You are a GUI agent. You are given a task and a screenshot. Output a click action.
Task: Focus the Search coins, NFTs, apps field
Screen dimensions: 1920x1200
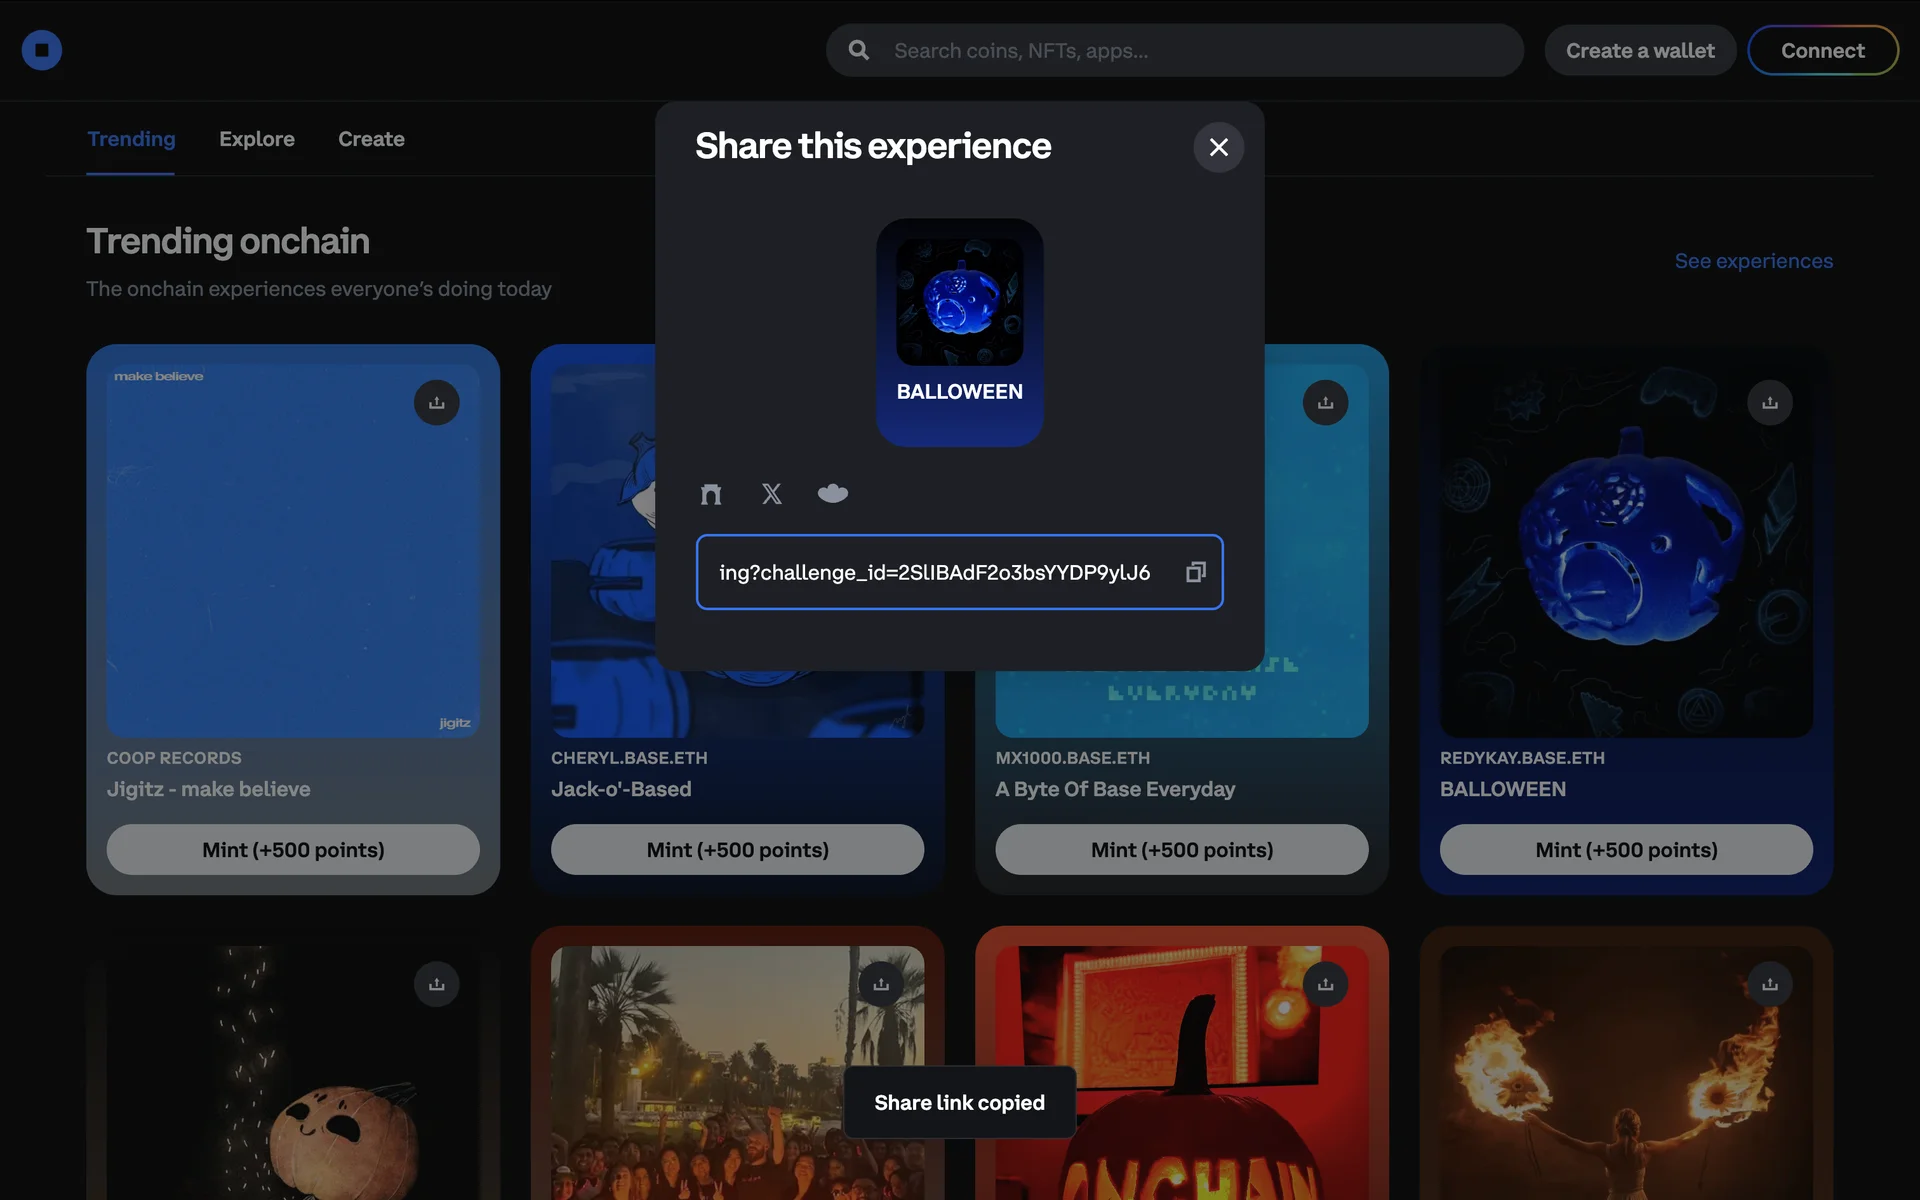(1190, 50)
